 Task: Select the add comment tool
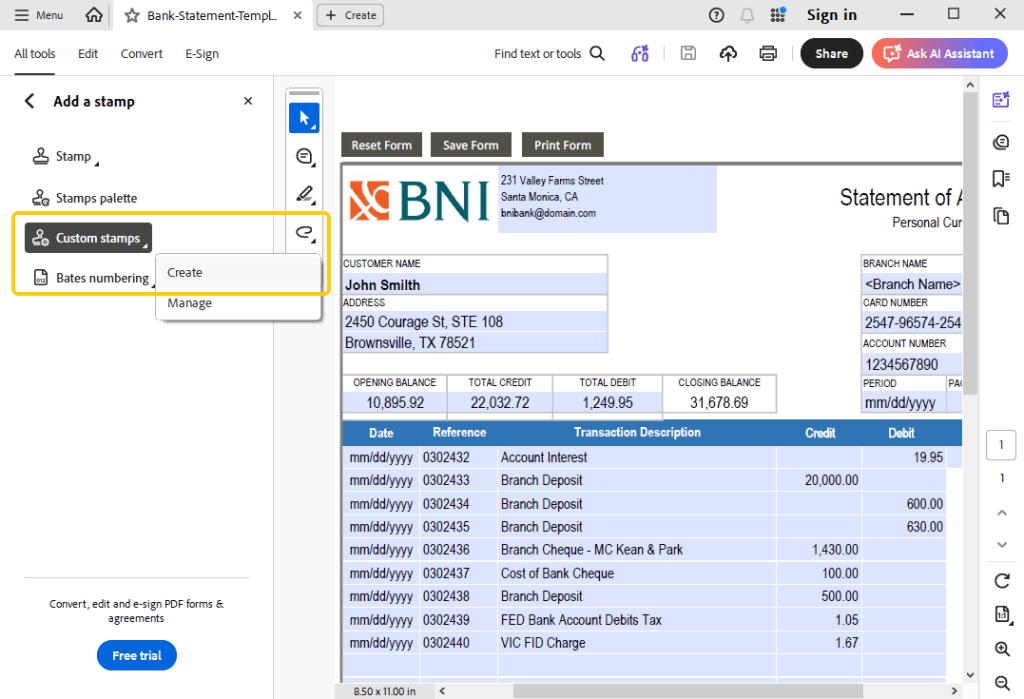[x=304, y=157]
